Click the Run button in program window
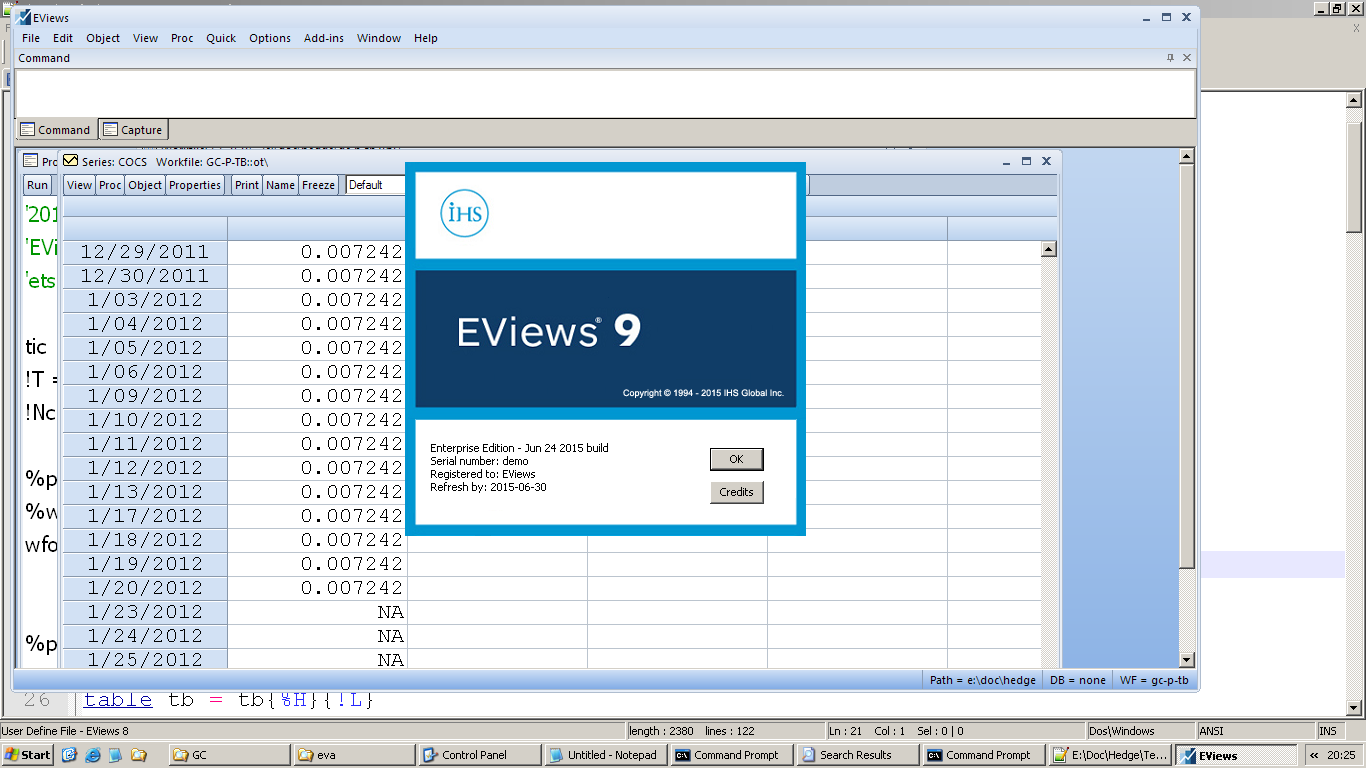The image size is (1366, 768). tap(37, 185)
